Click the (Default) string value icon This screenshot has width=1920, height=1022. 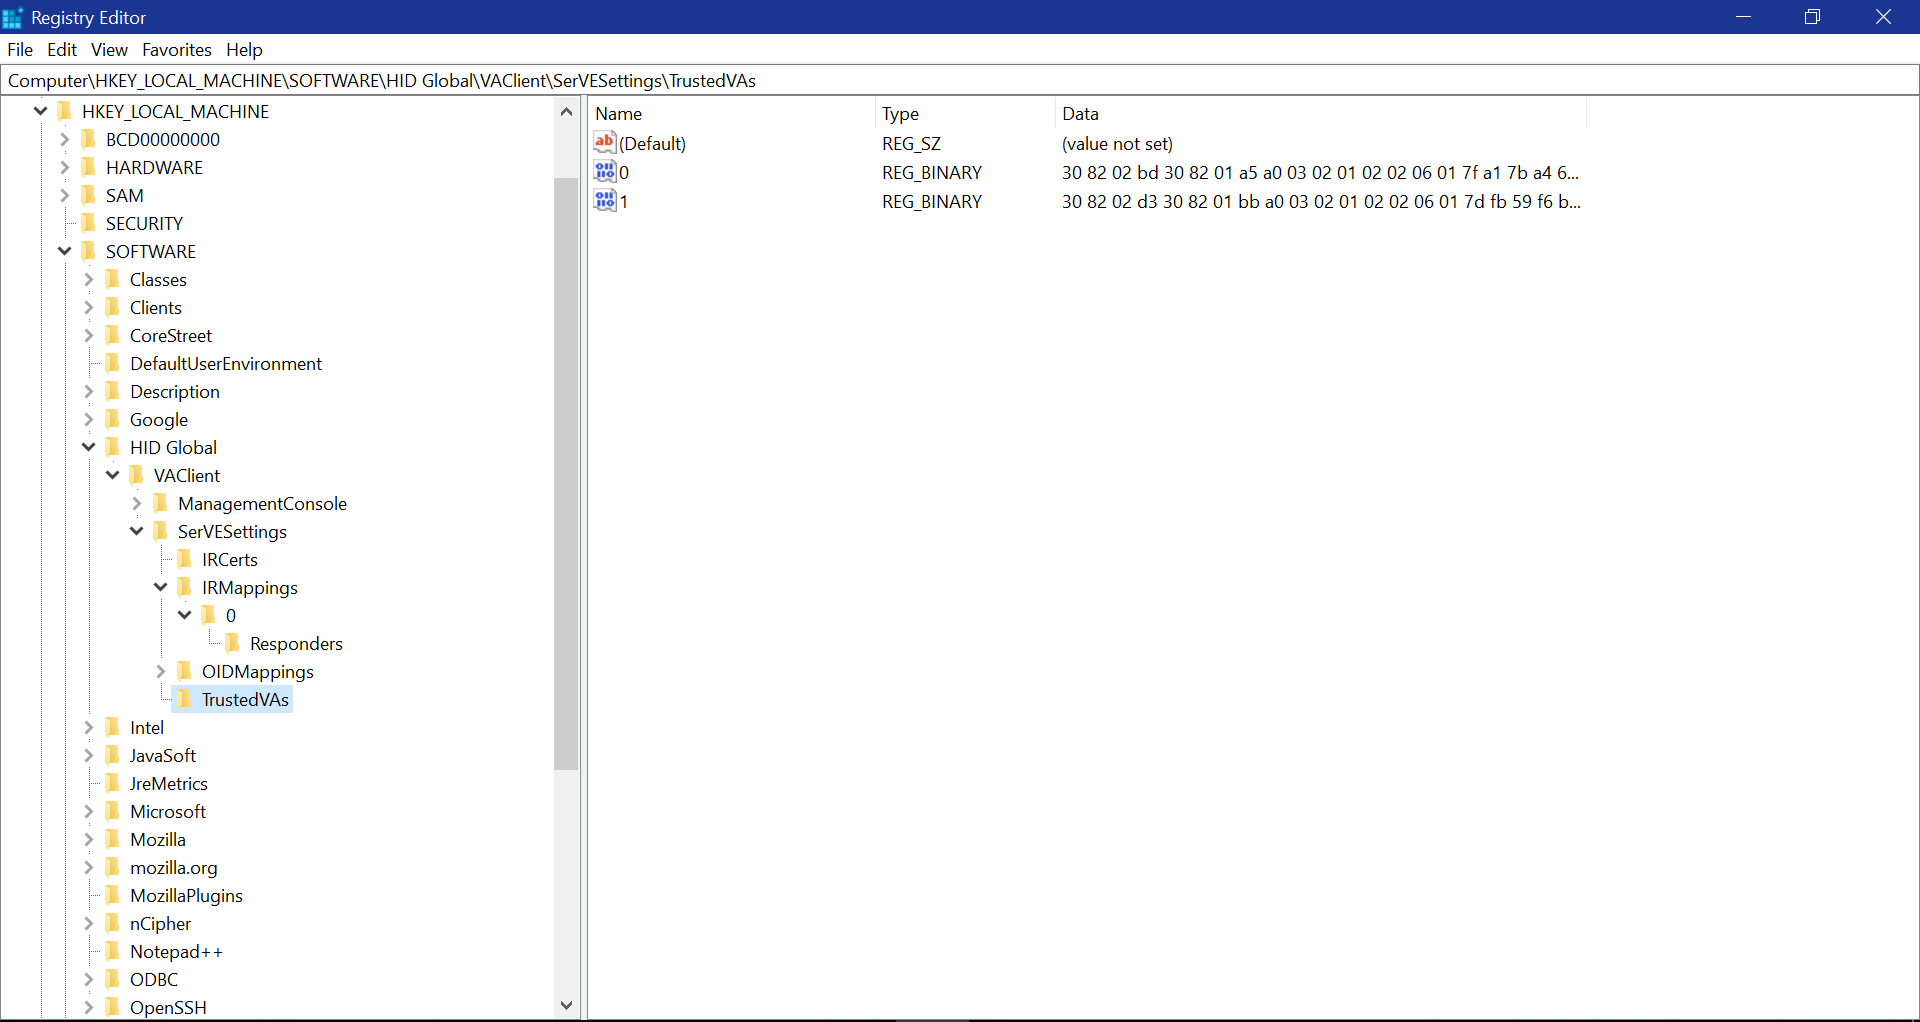tap(605, 143)
